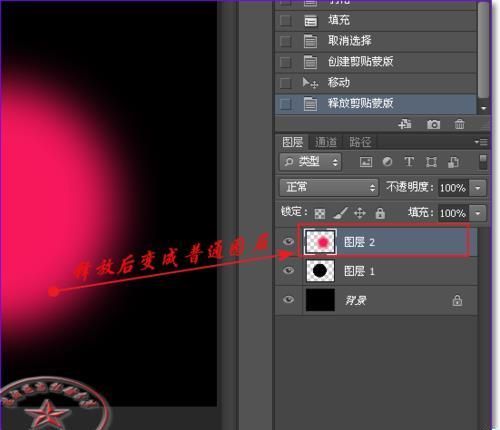Click the document icon beside 填充
Screen dimensions: 500x430
pos(310,21)
